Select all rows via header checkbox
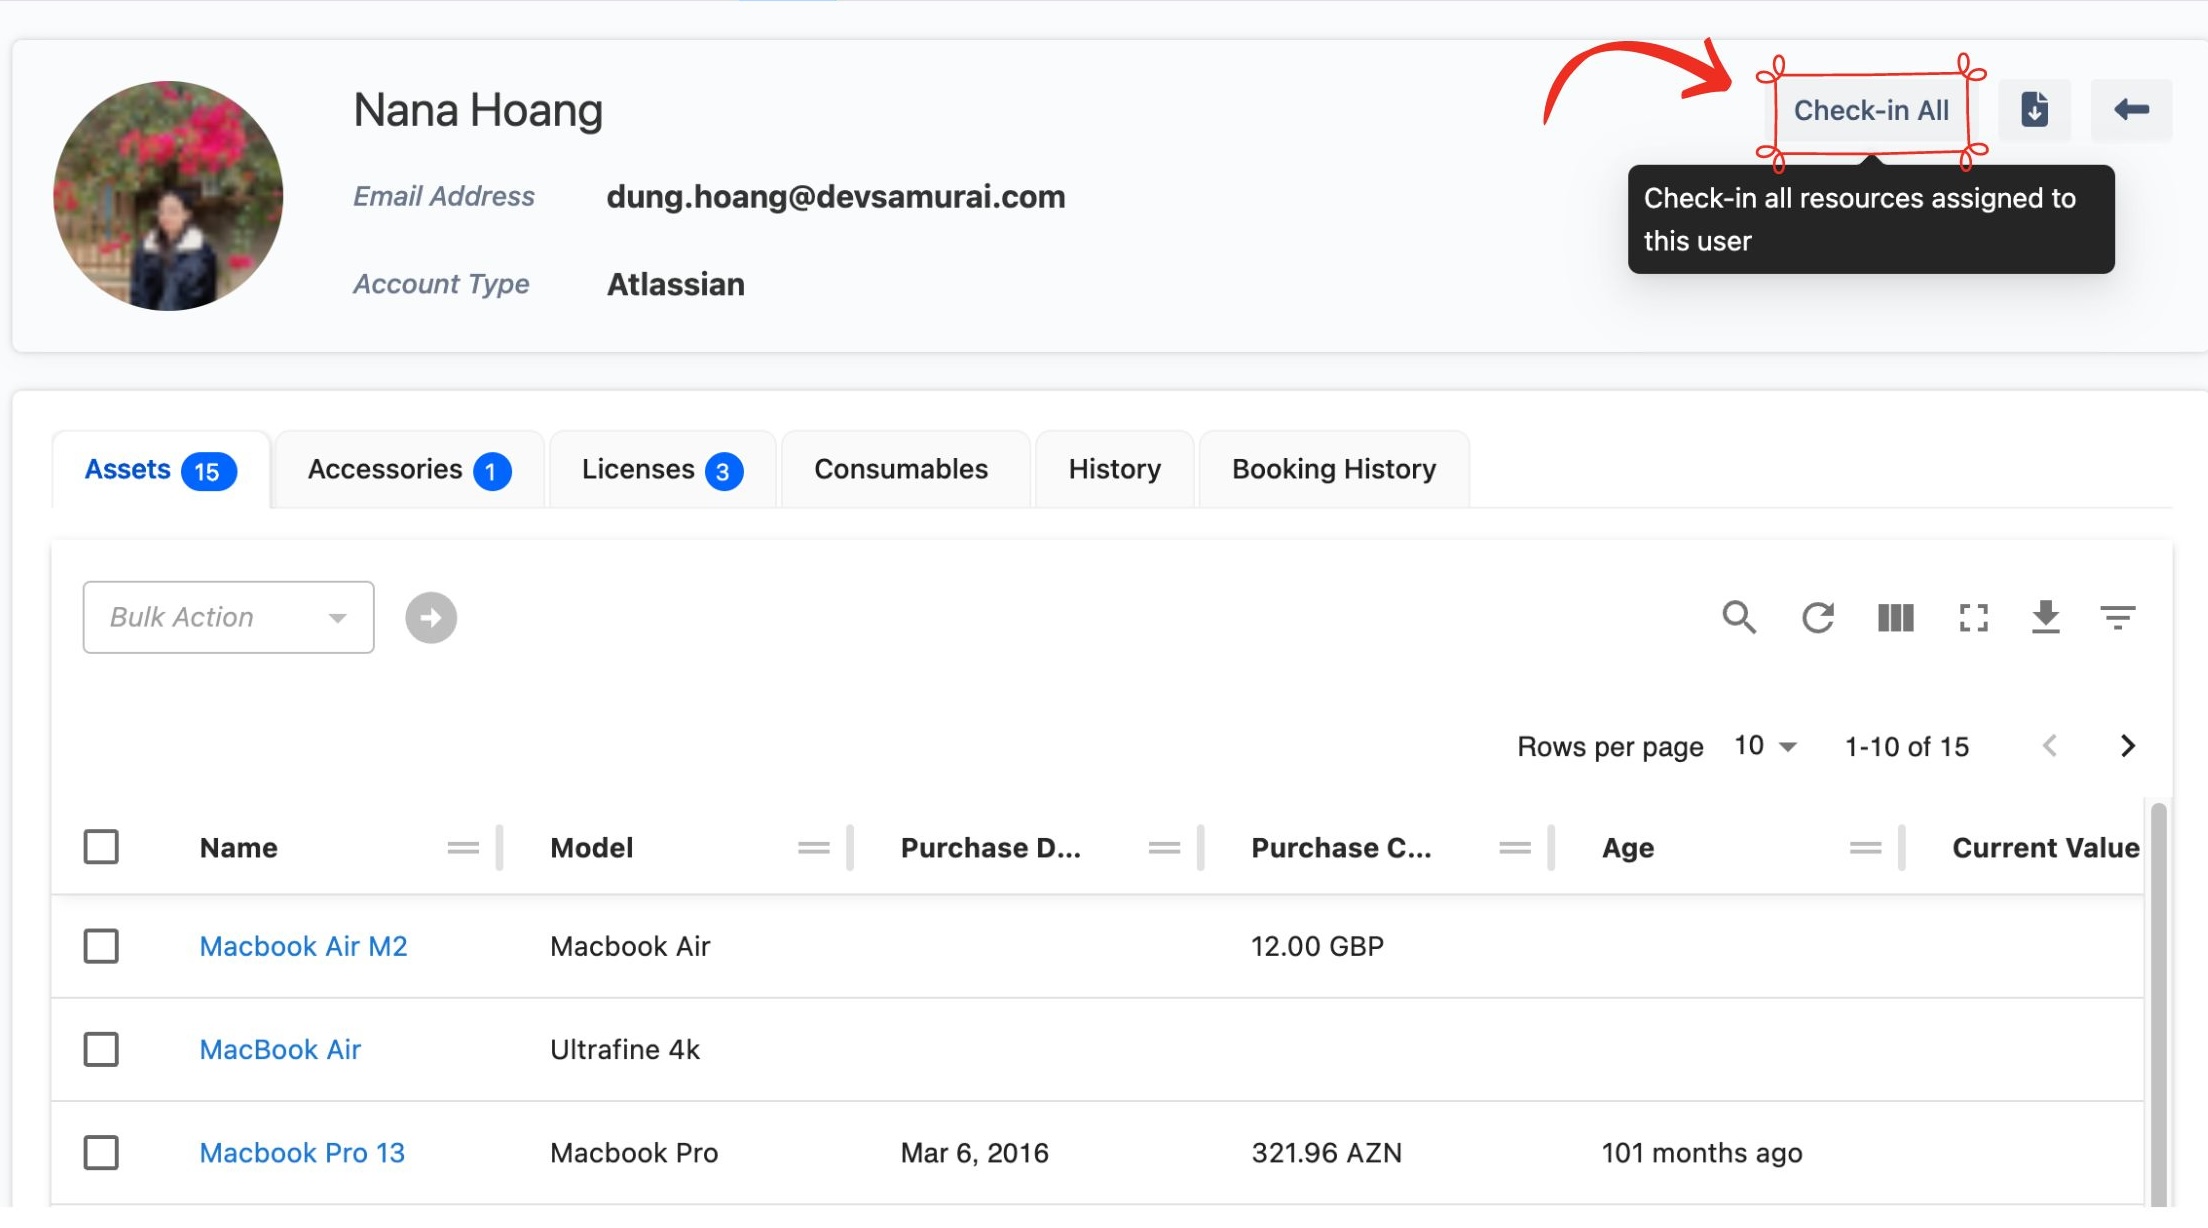The width and height of the screenshot is (2208, 1228). (x=101, y=846)
